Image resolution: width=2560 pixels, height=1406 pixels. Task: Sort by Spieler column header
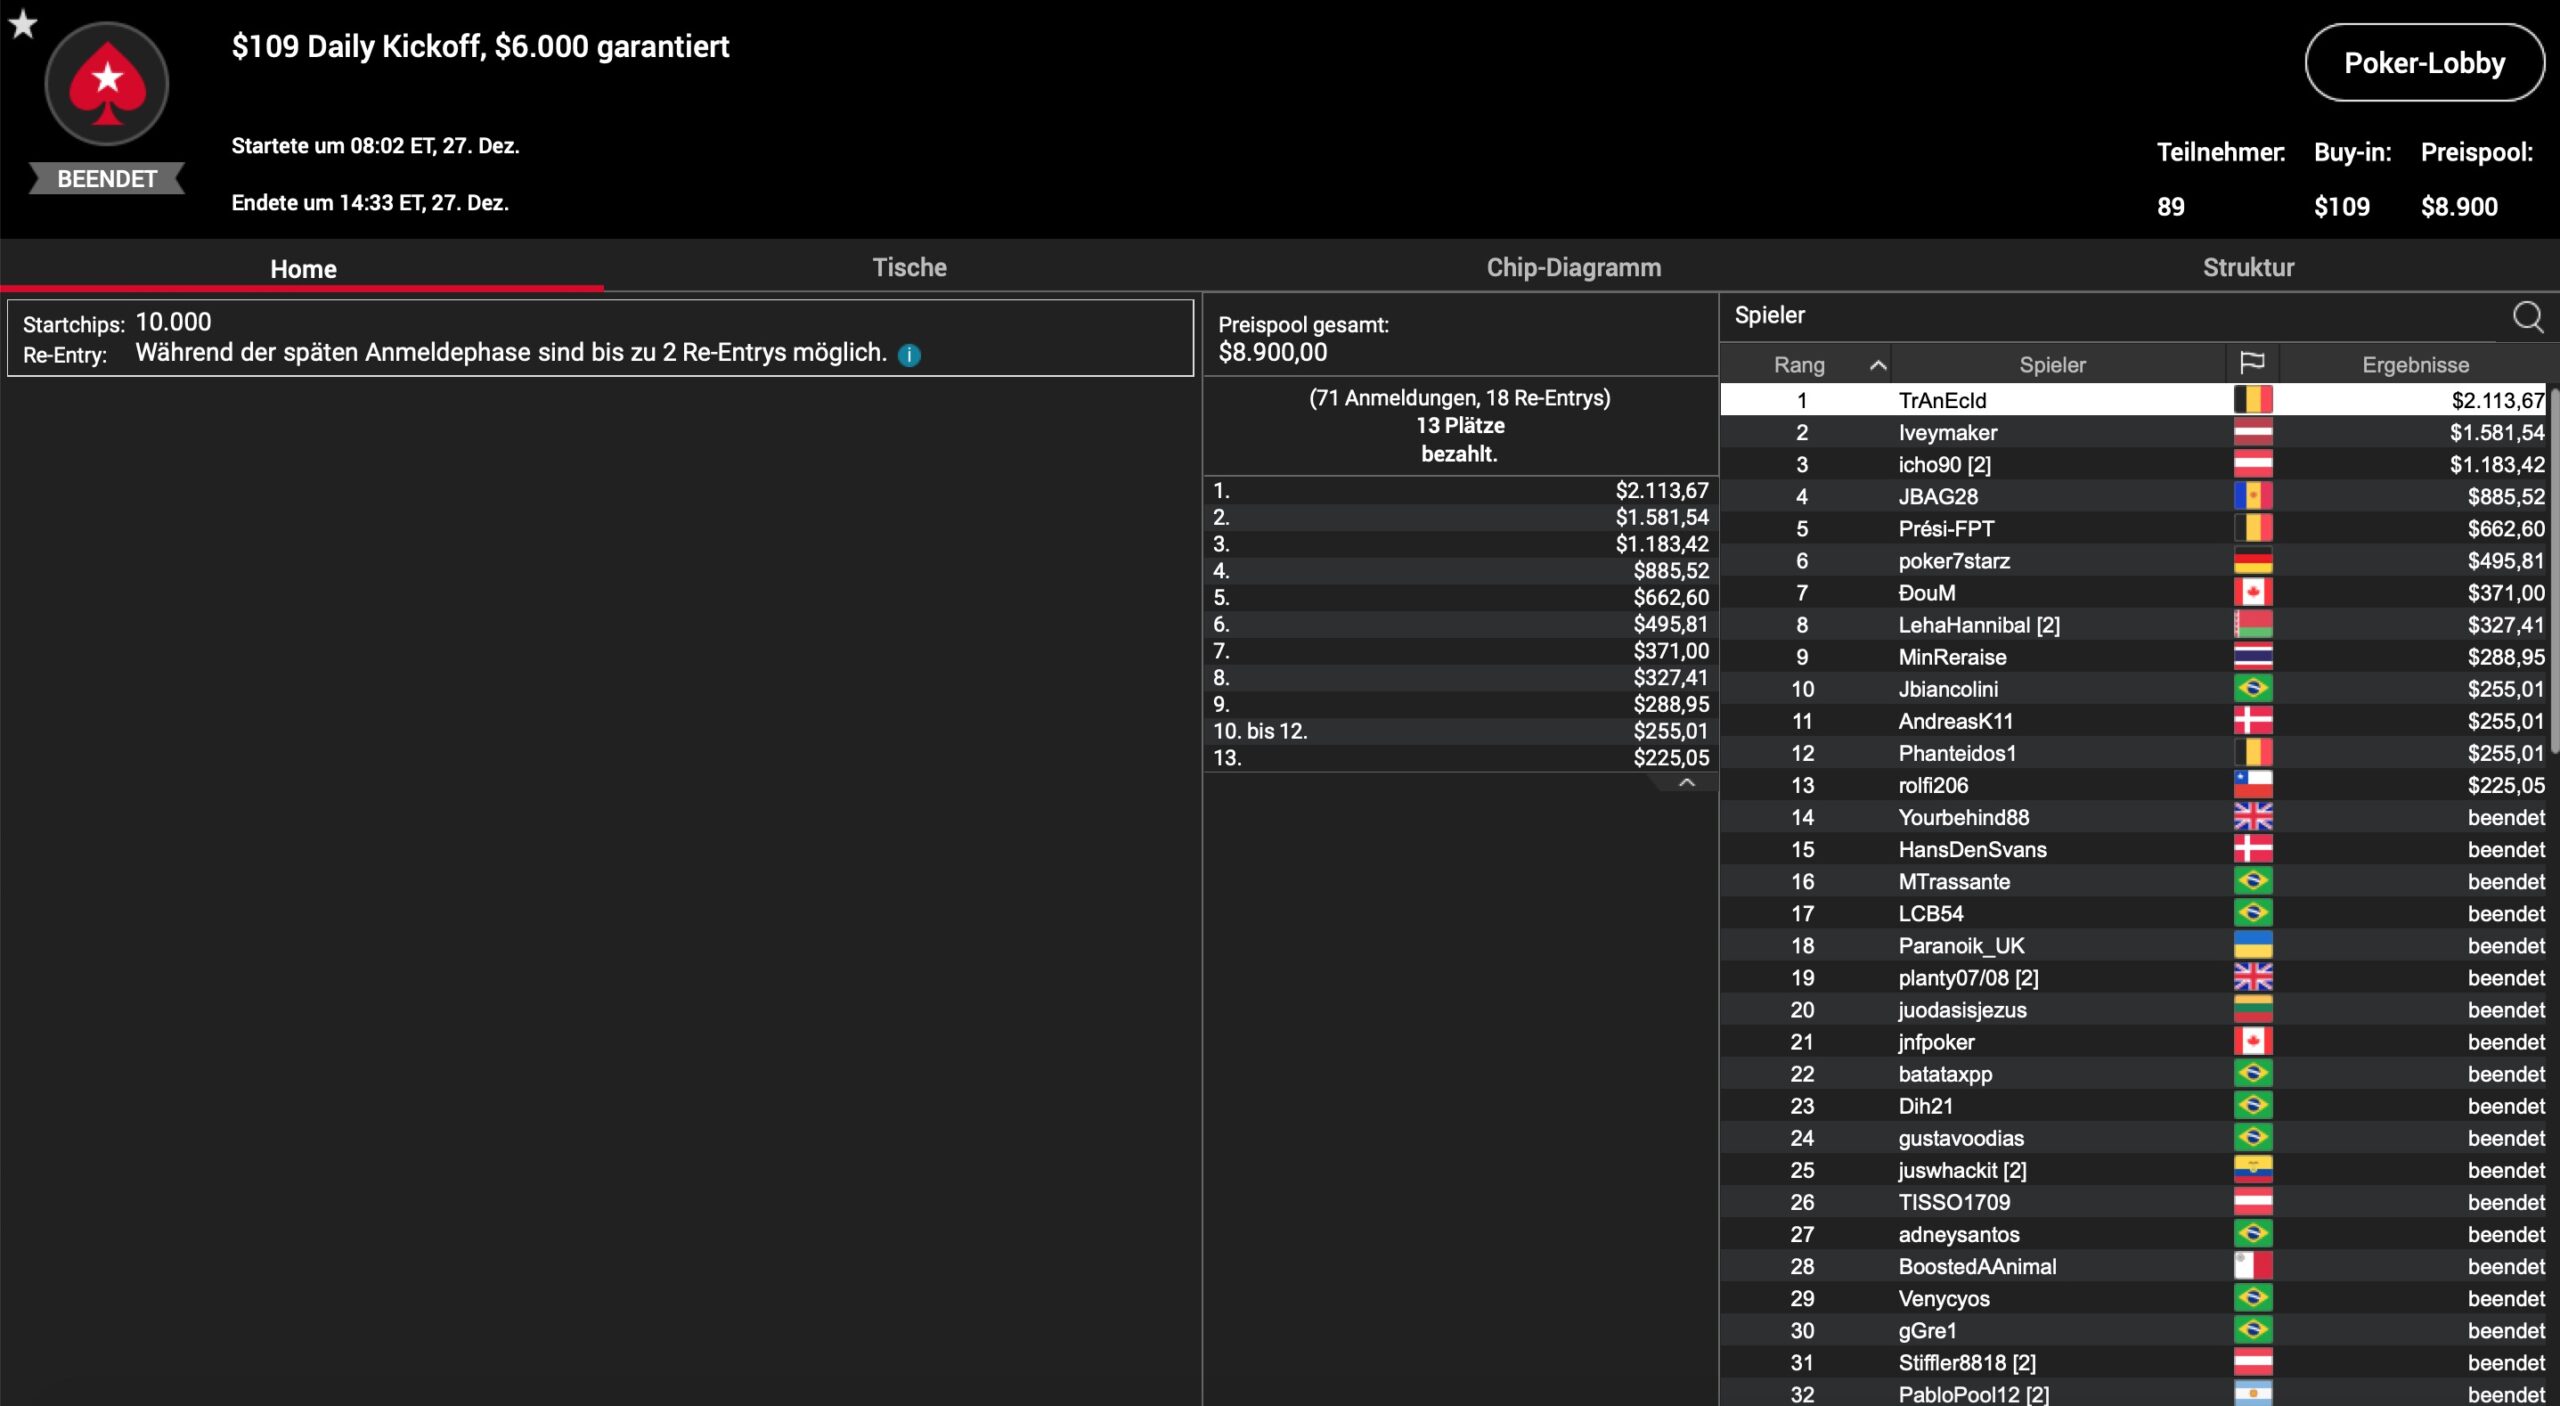[x=2052, y=365]
